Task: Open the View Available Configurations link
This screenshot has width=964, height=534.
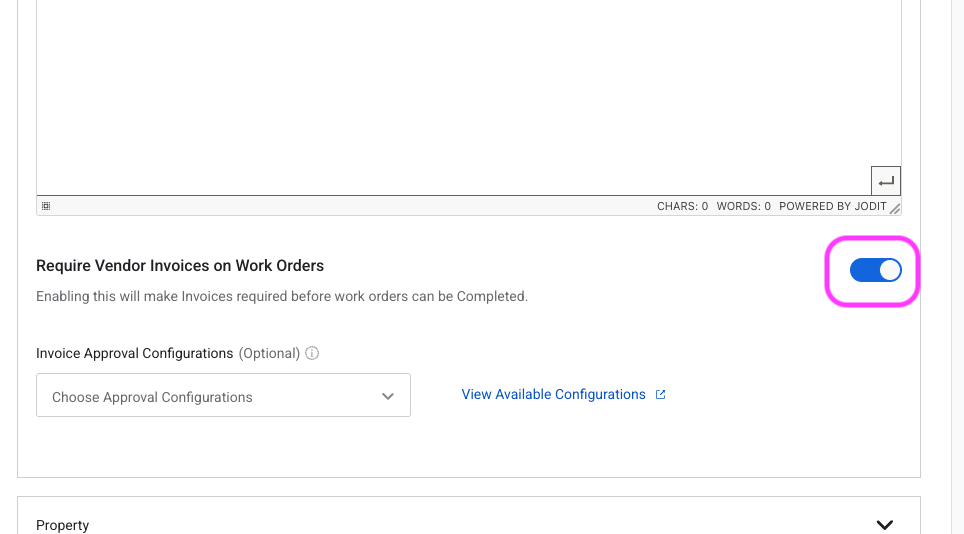Action: (553, 395)
